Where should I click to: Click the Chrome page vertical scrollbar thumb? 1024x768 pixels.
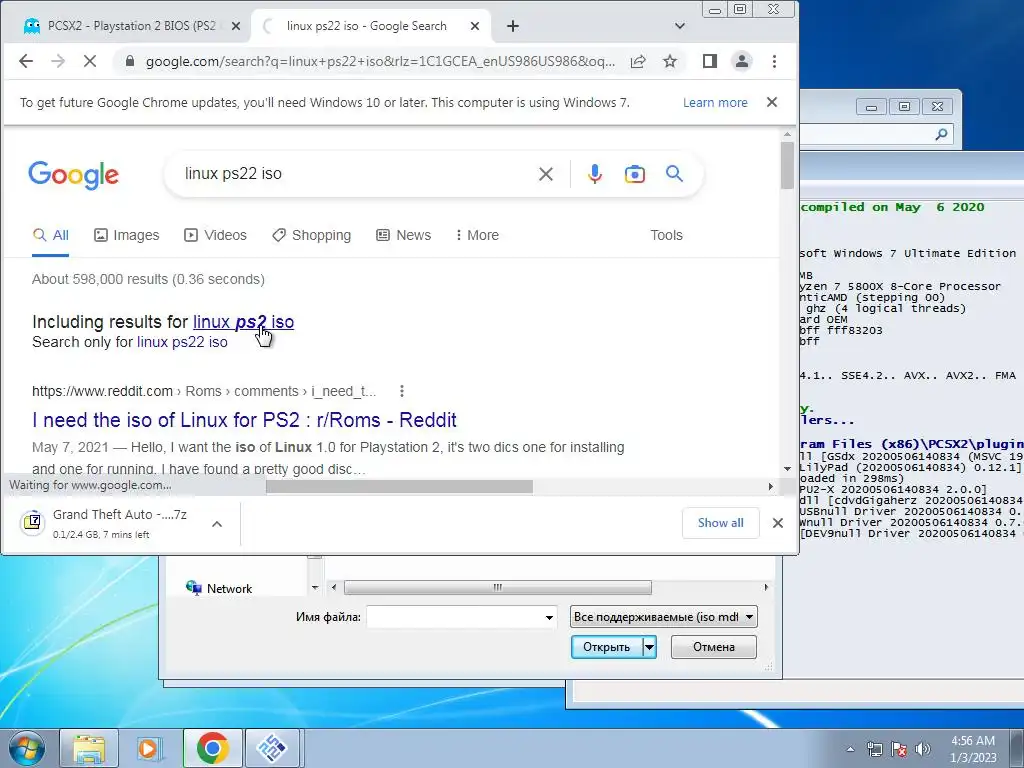coord(787,165)
